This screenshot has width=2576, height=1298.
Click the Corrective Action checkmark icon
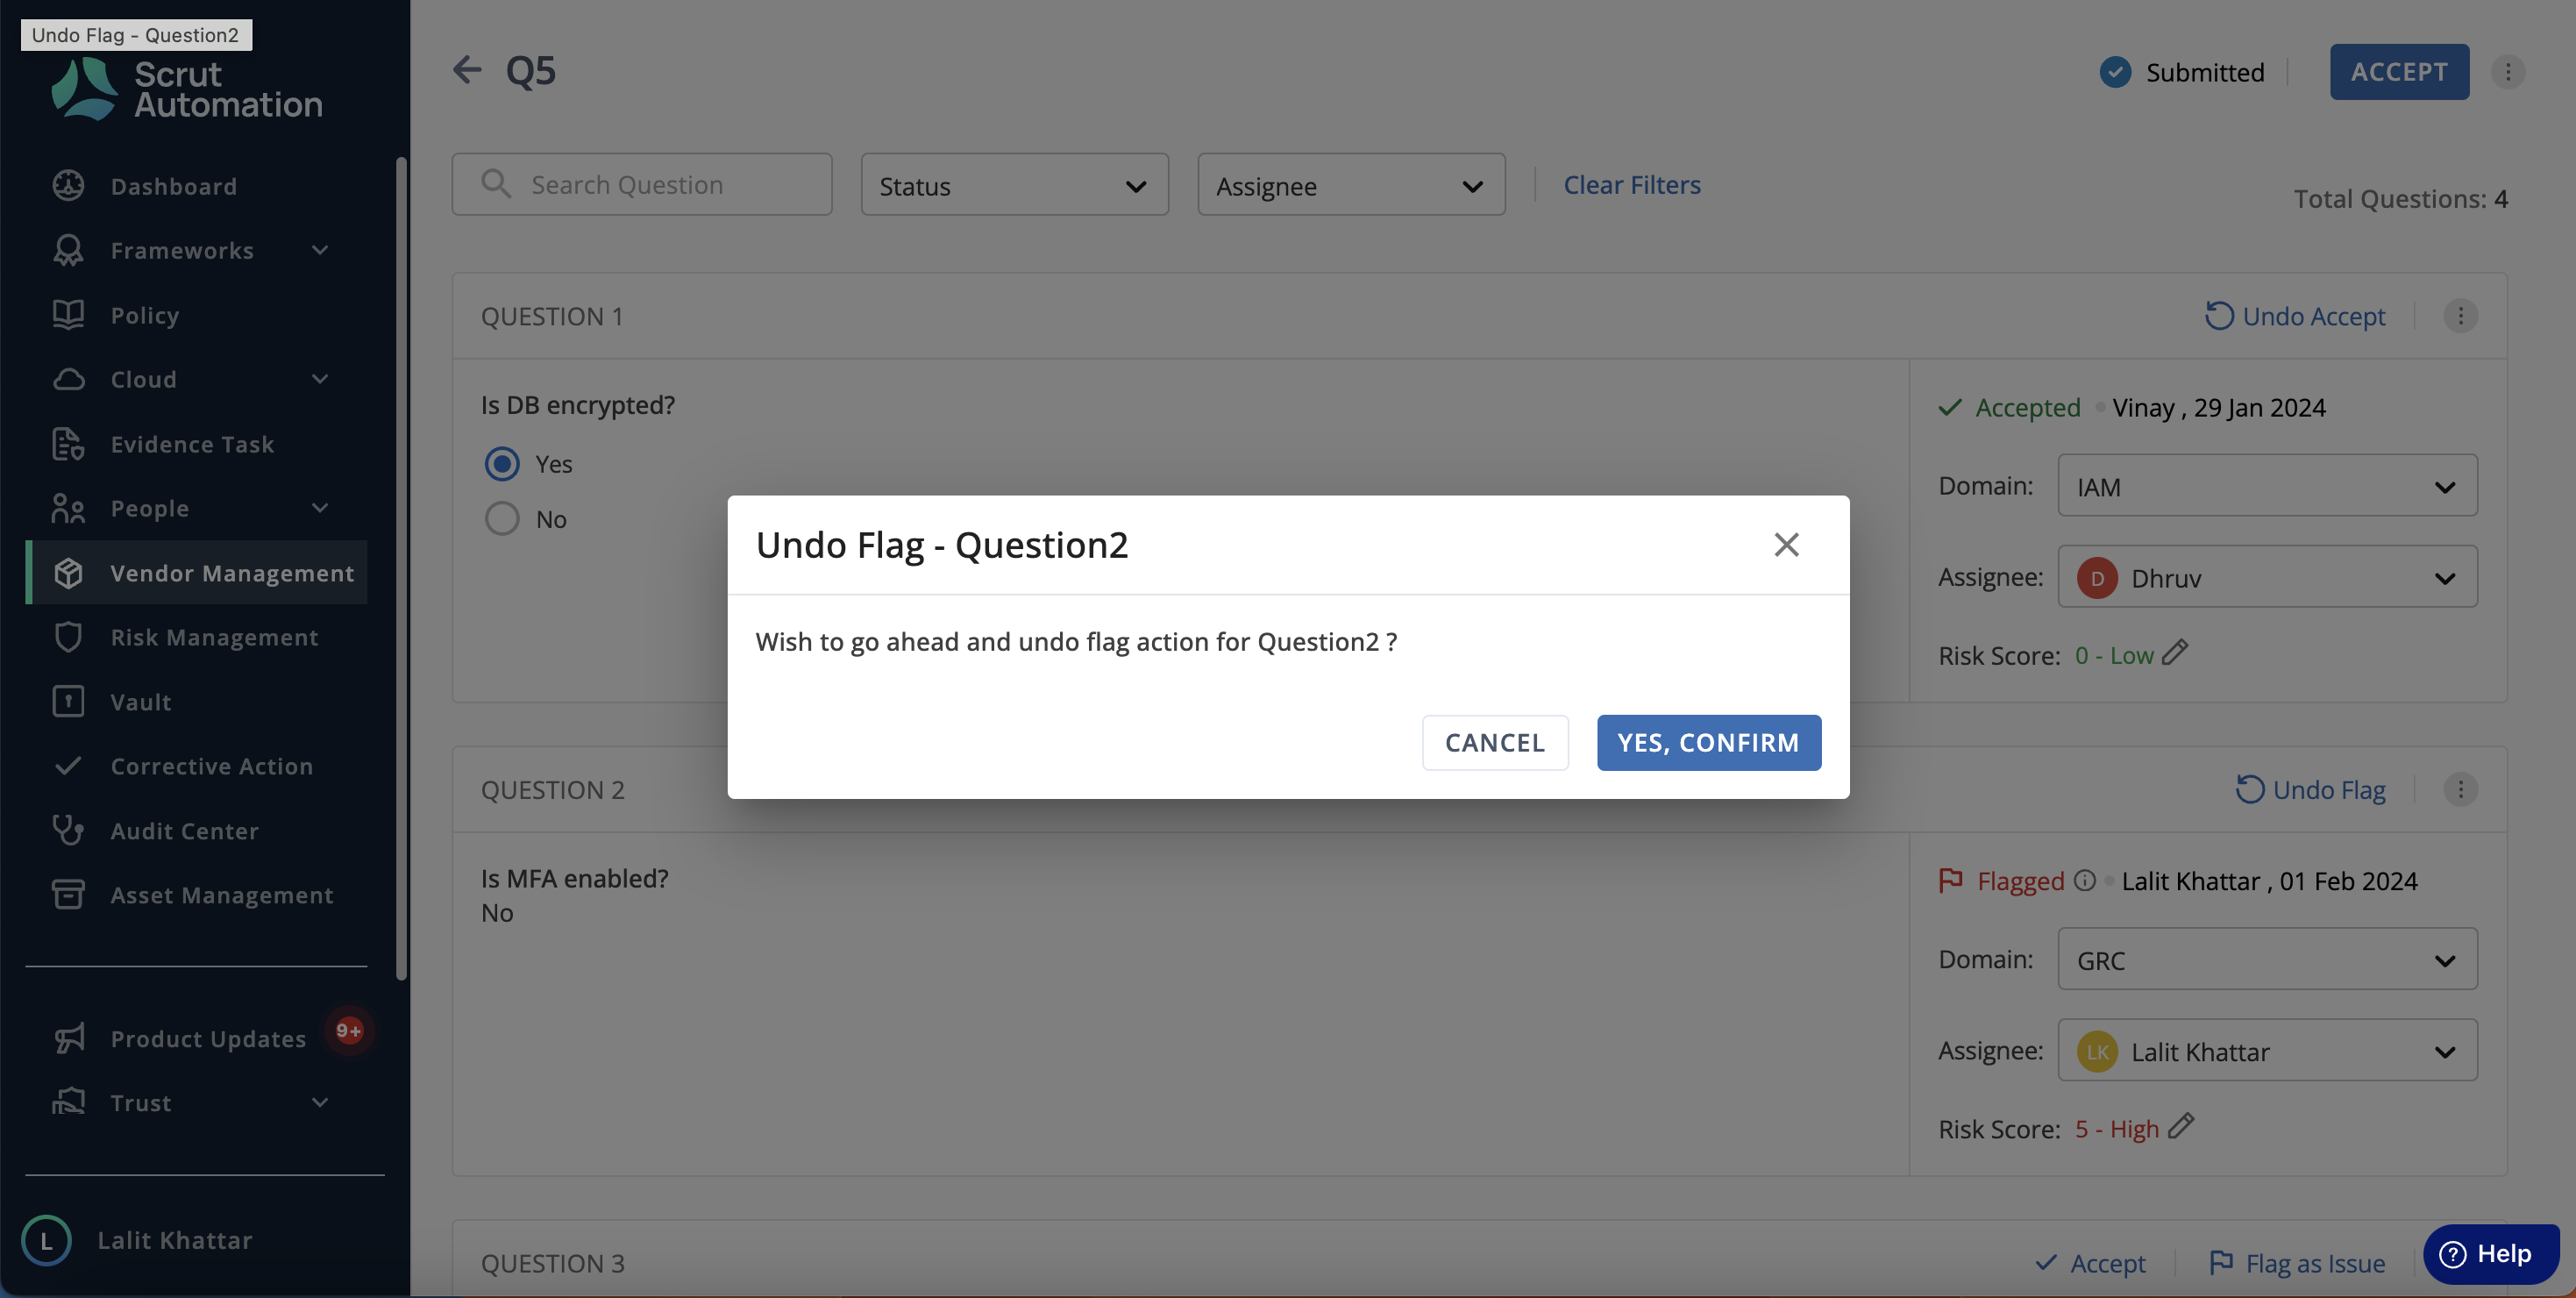pyautogui.click(x=68, y=766)
